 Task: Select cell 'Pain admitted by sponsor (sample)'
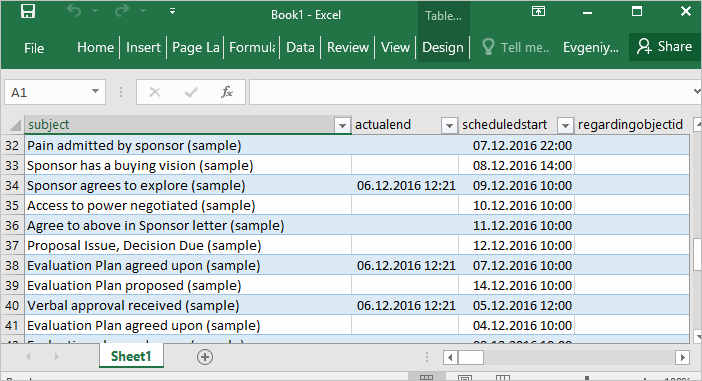(x=188, y=146)
